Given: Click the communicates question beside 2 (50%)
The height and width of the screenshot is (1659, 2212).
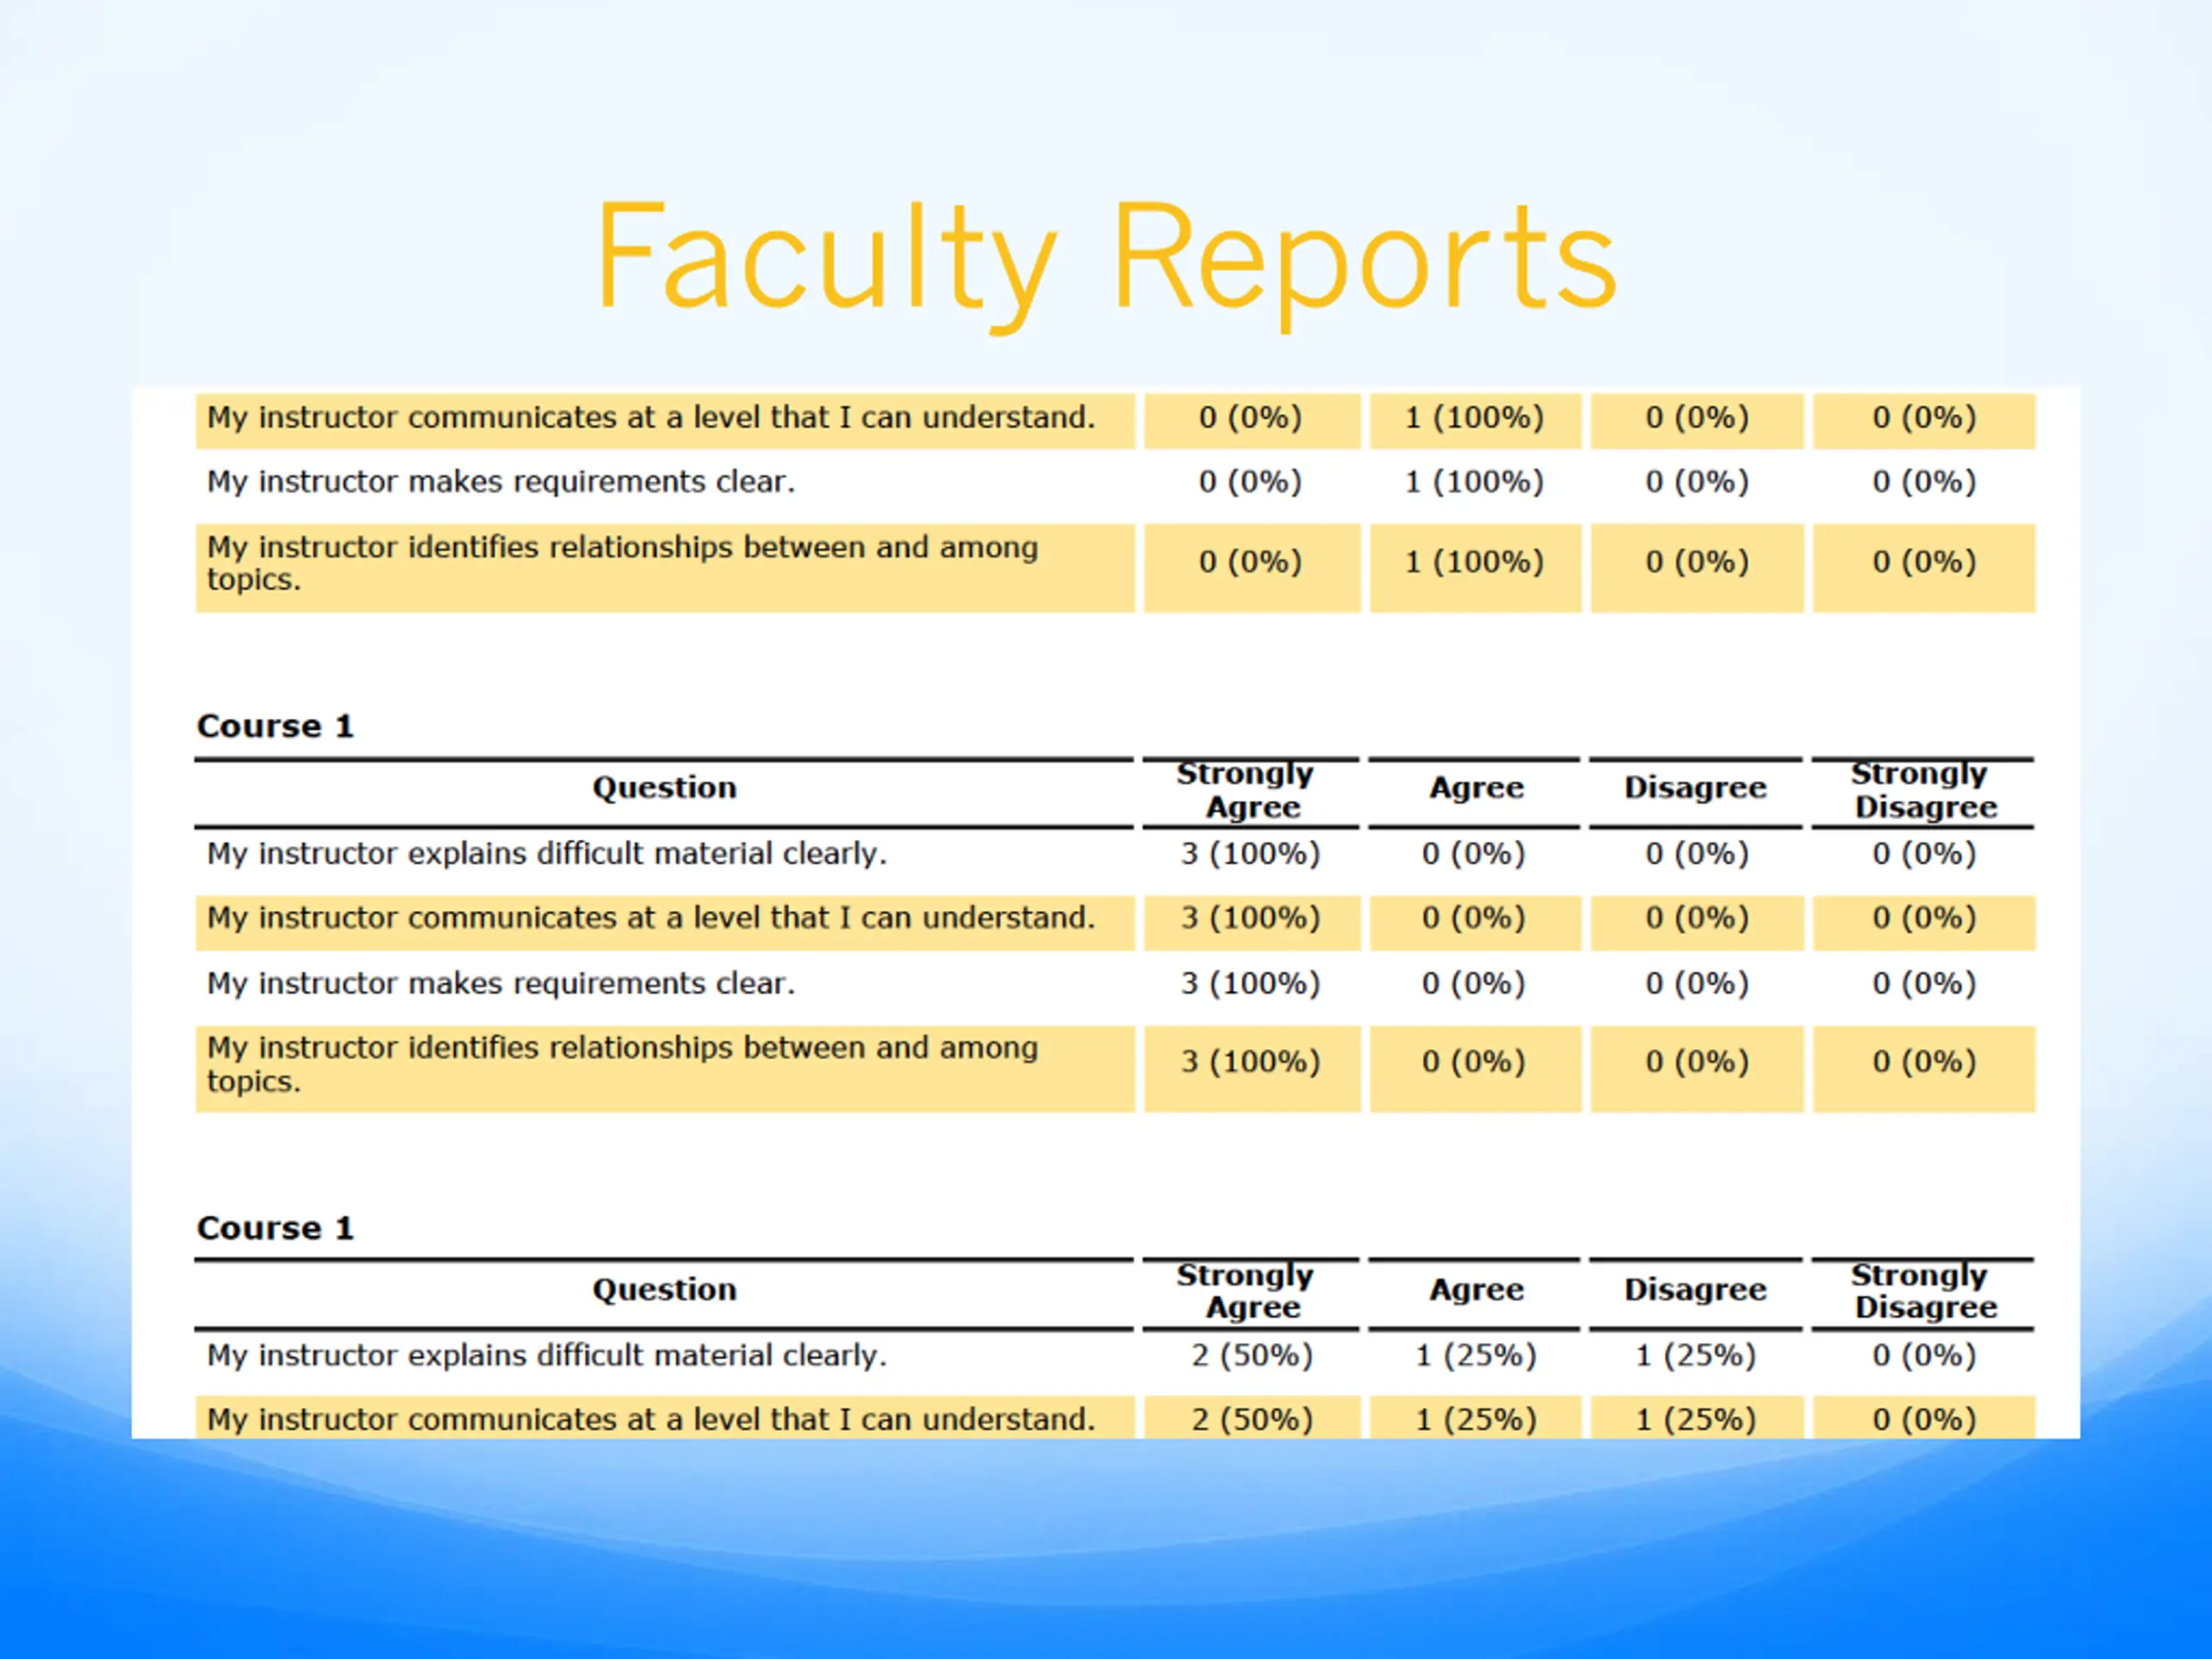Looking at the screenshot, I should point(651,1420).
